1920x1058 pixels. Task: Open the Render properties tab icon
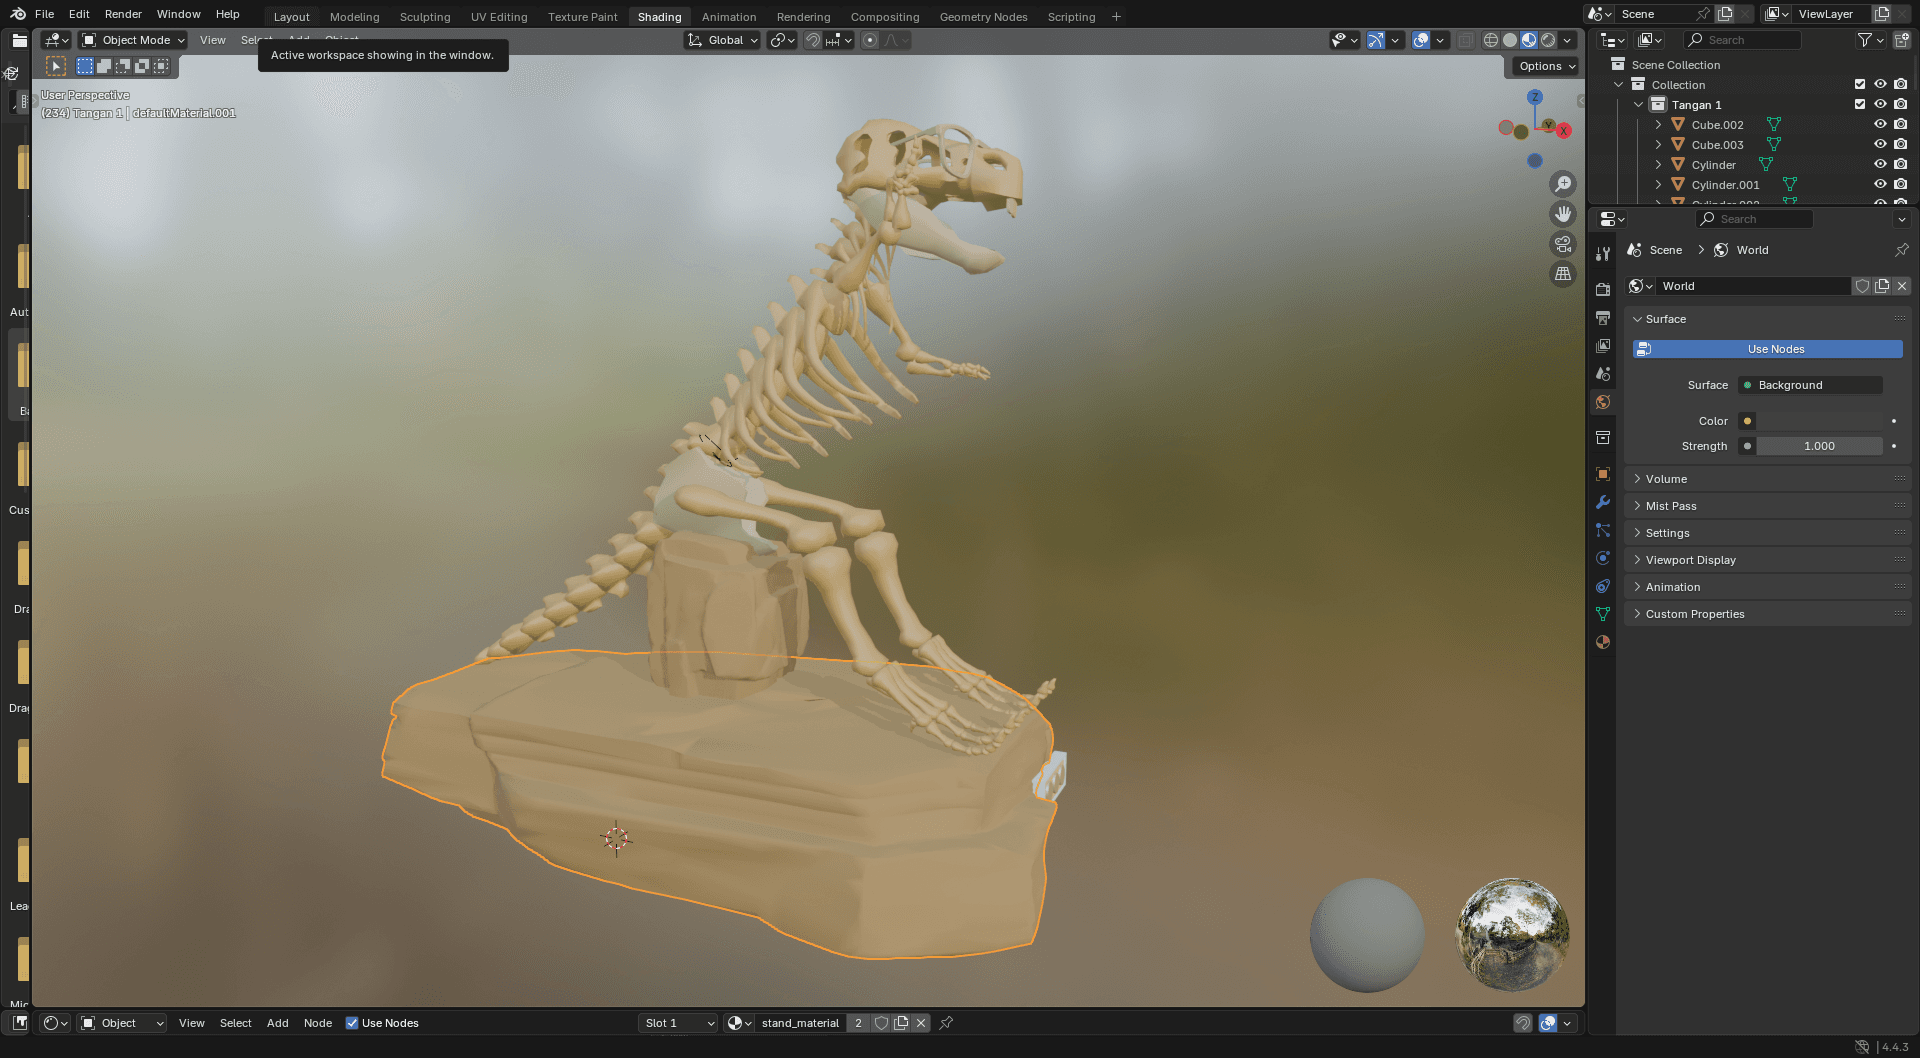[1603, 290]
